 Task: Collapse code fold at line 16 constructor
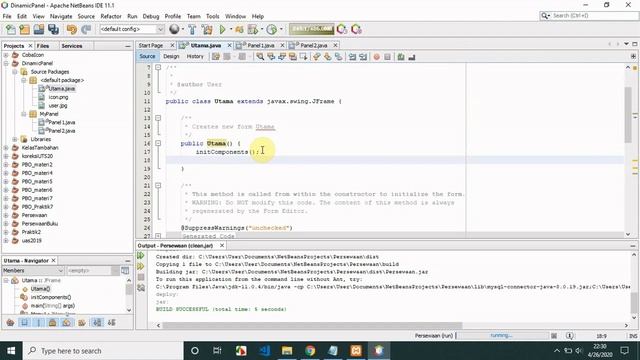(158, 143)
